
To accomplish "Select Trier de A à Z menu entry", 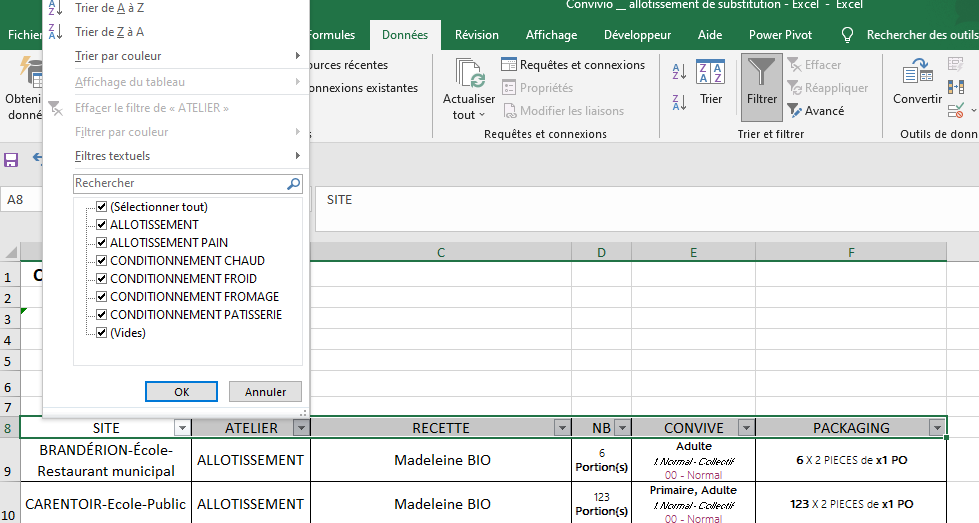I will pos(110,8).
